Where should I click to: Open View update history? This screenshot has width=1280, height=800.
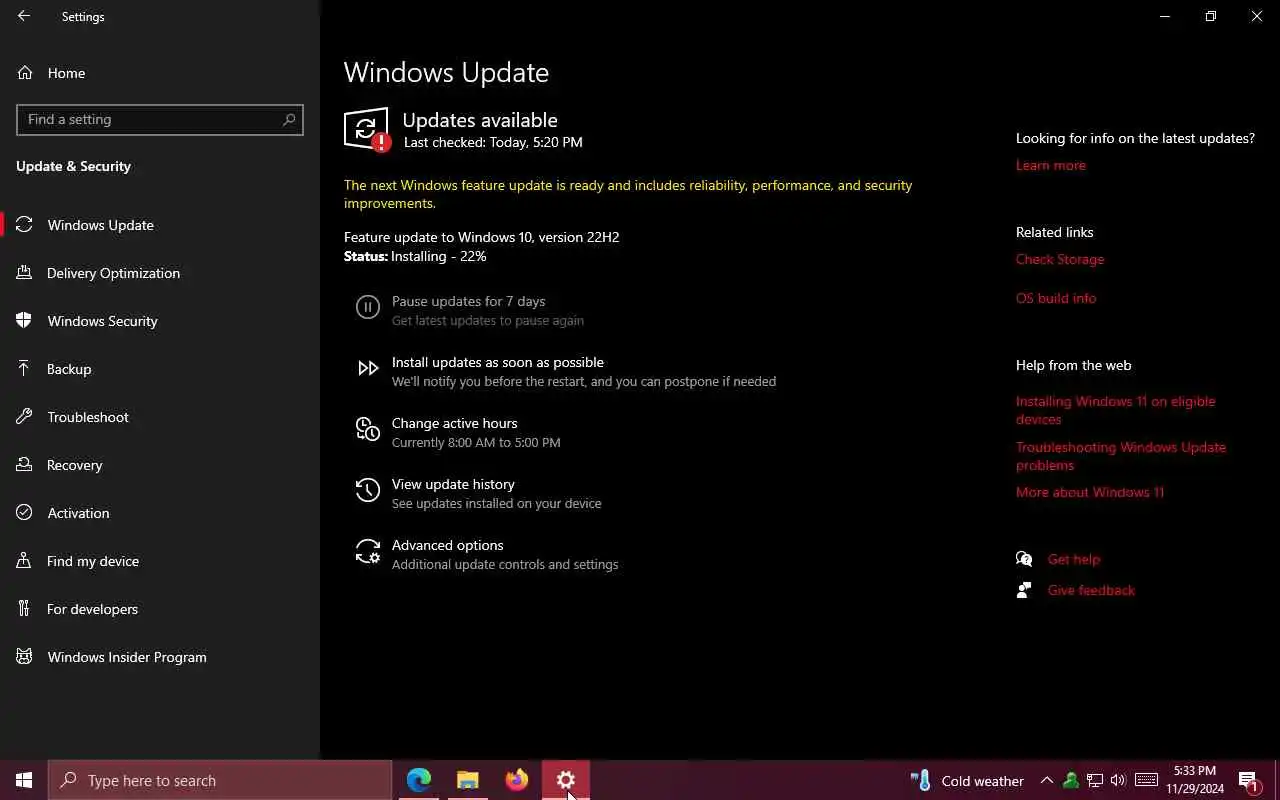[x=453, y=484]
